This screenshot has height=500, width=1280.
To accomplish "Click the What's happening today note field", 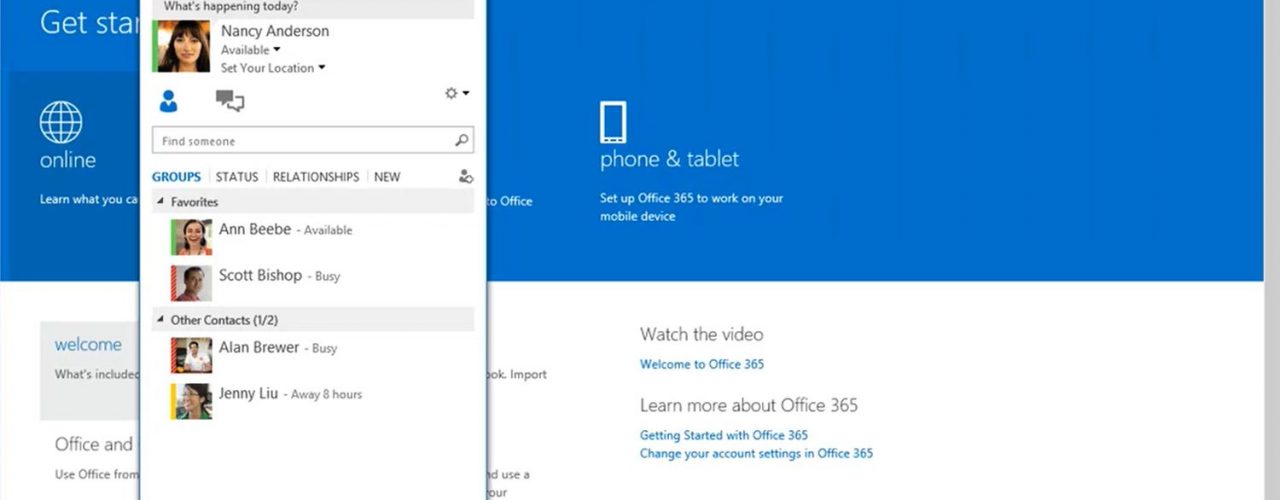I will click(x=313, y=7).
